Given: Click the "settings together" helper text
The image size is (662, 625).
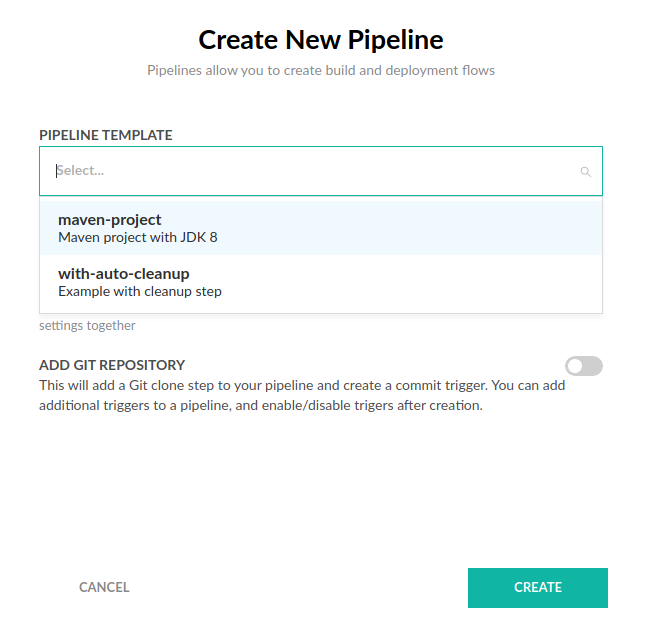Looking at the screenshot, I should (87, 325).
